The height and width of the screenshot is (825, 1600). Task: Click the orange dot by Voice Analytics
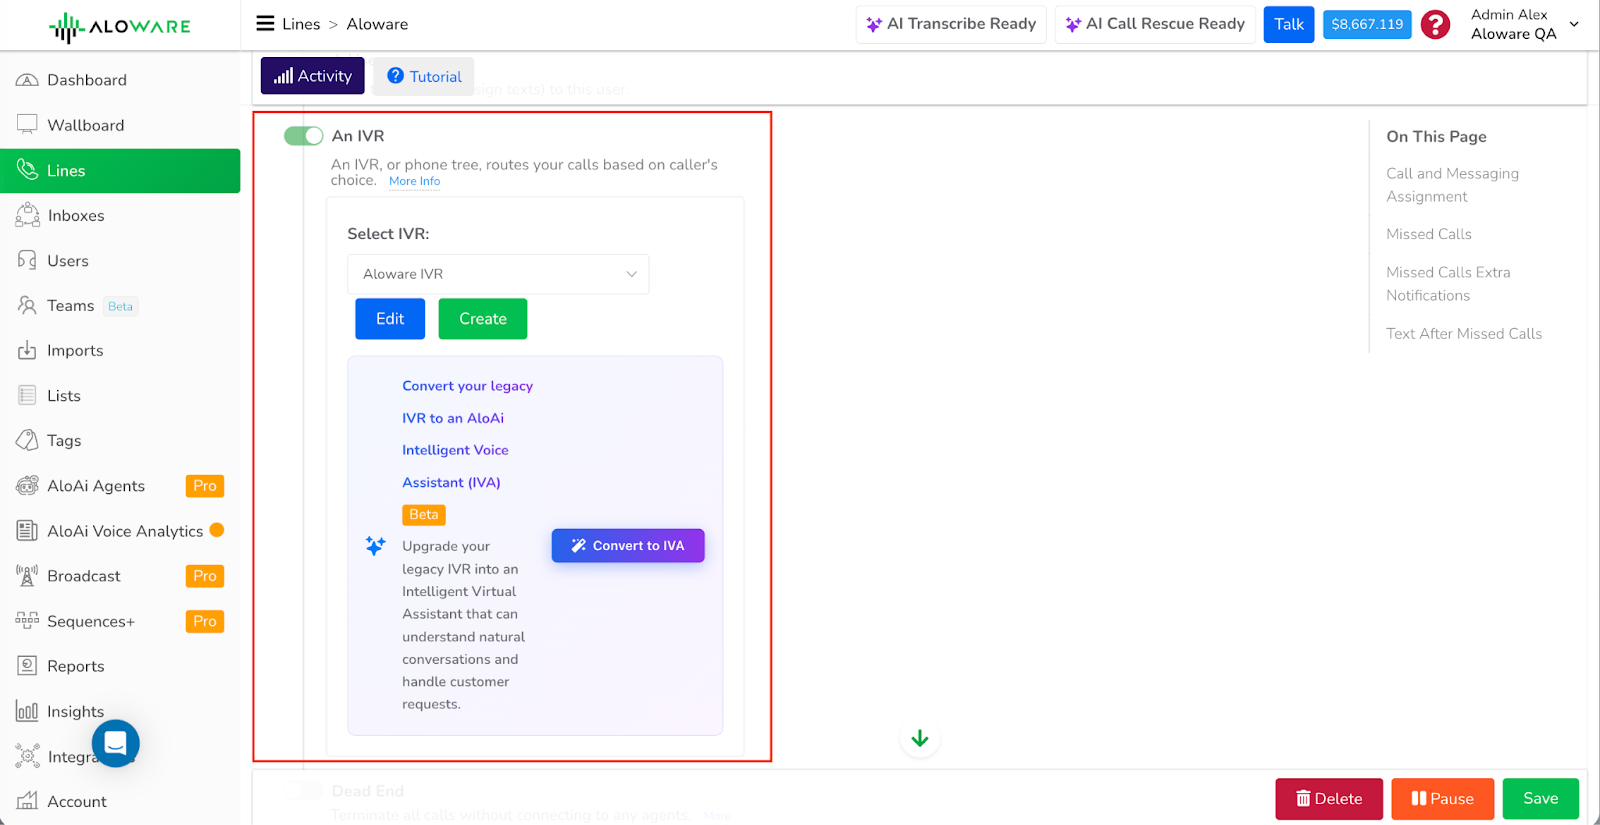(217, 530)
